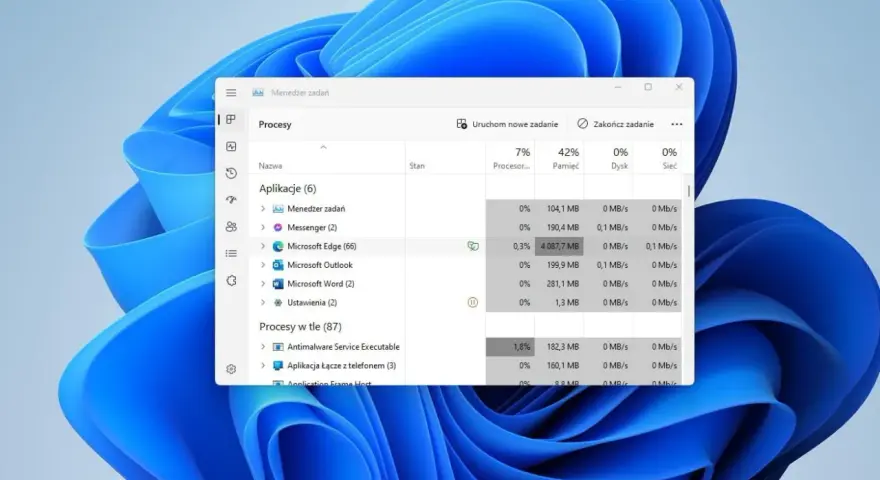Open the Services puzzle icon

point(231,281)
